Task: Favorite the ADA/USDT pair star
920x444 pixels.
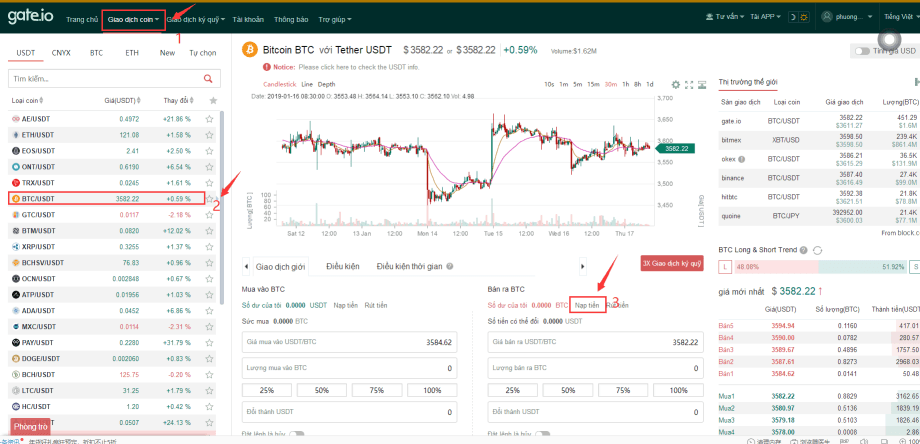Action: coord(209,310)
